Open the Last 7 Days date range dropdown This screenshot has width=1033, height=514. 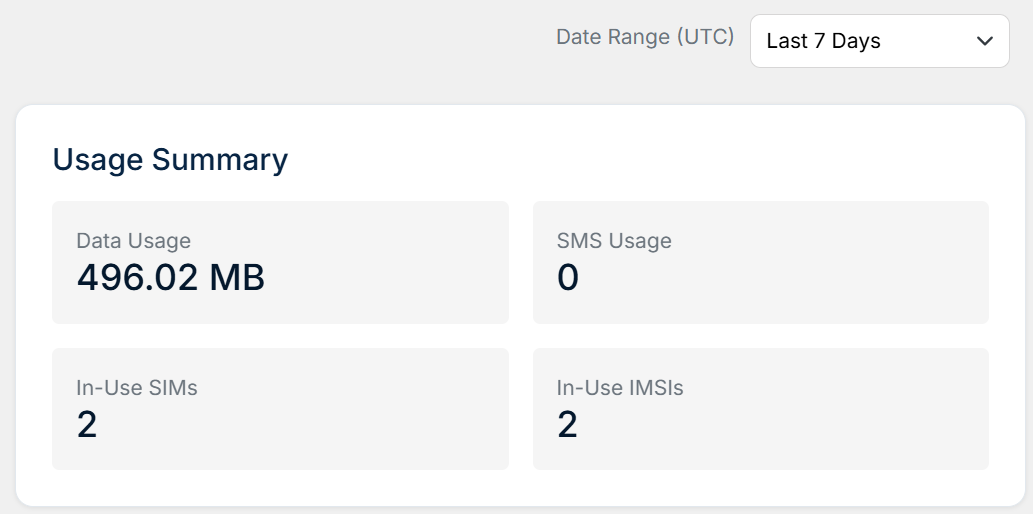[x=879, y=41]
